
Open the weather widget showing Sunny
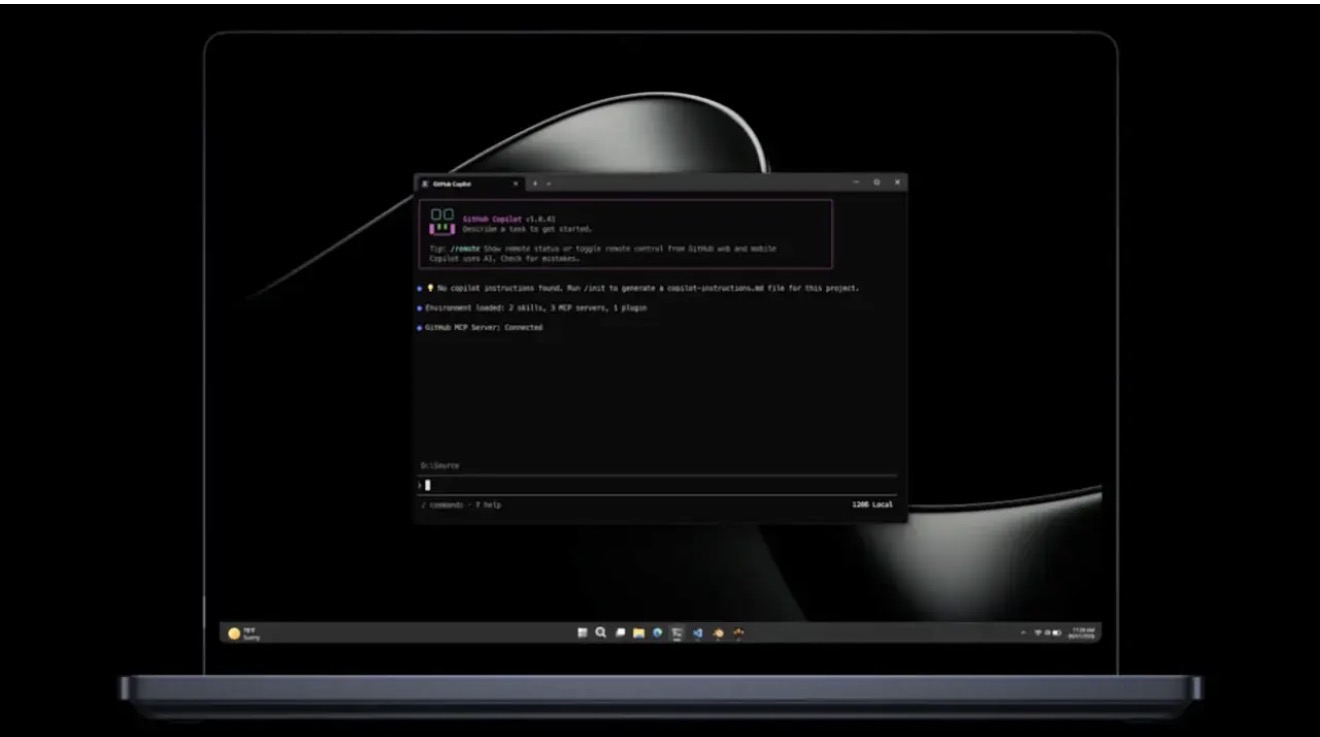pos(244,632)
